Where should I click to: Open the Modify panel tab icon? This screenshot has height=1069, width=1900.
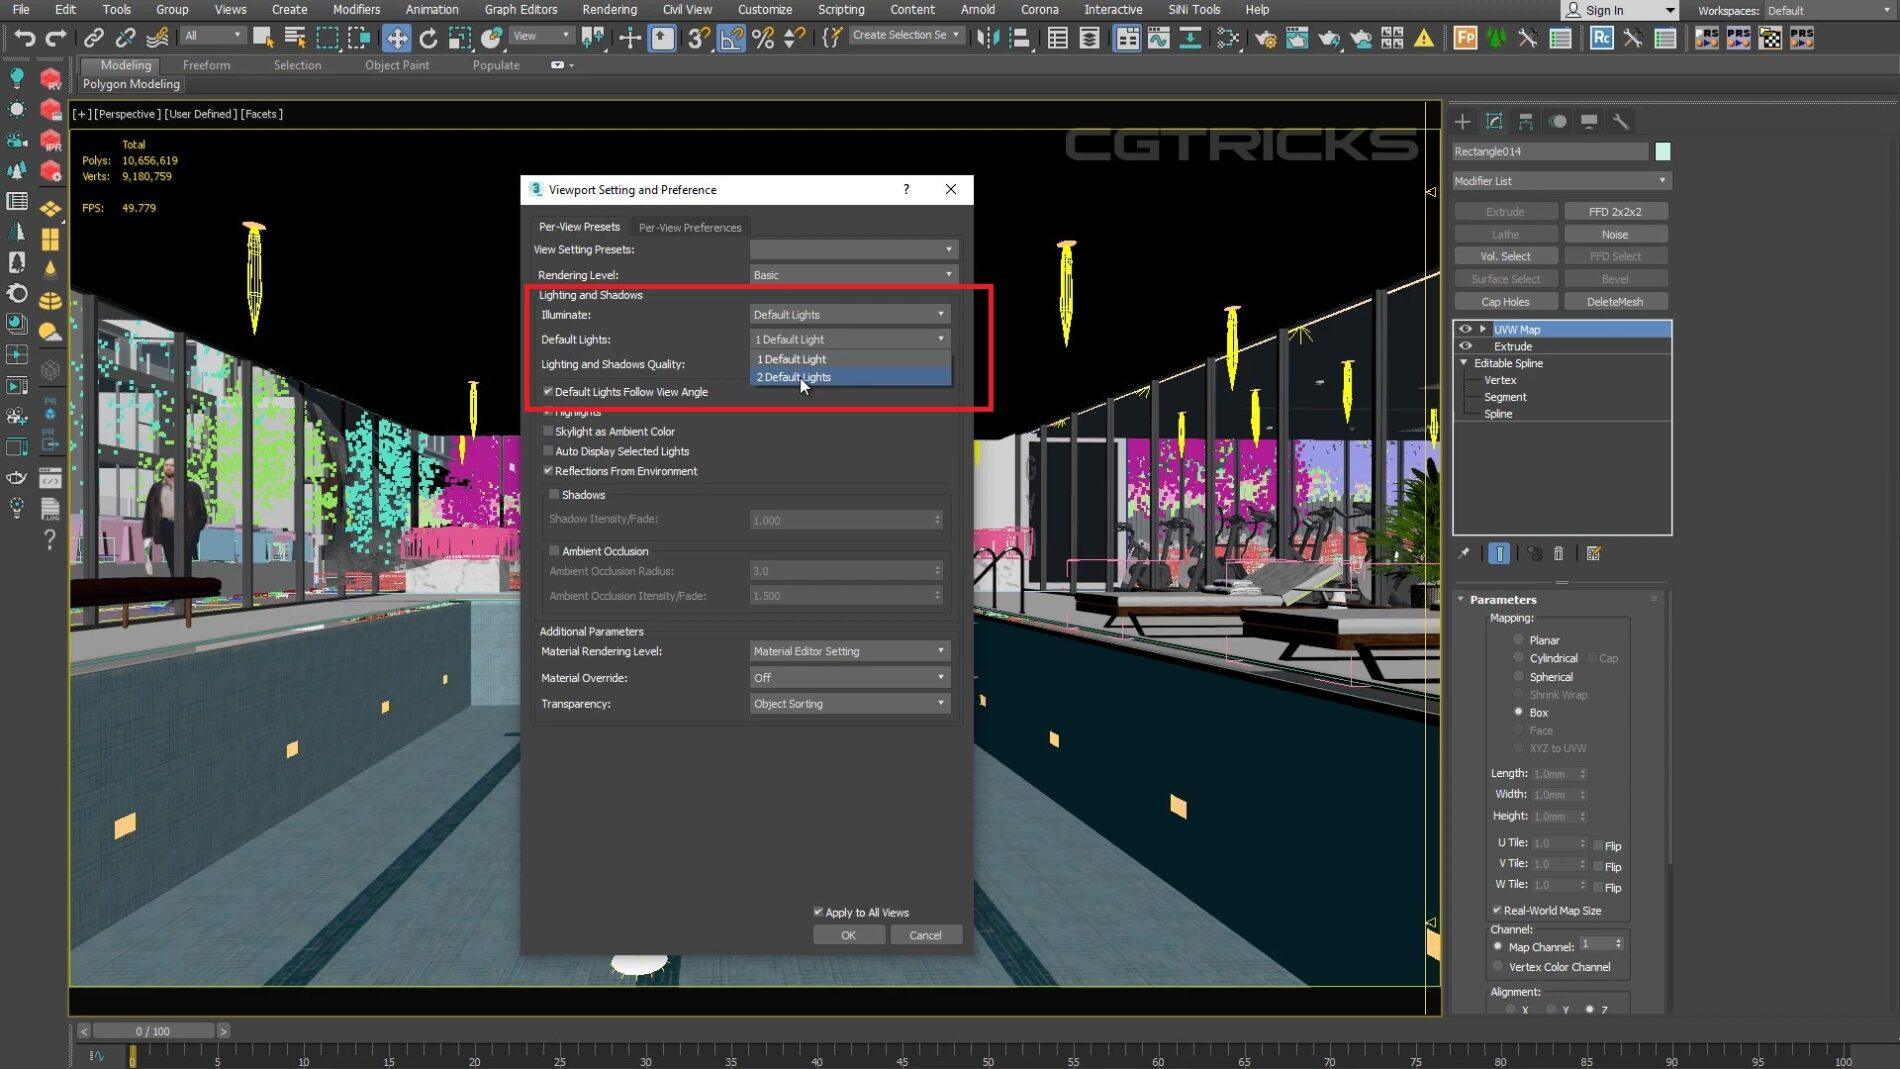(x=1494, y=121)
